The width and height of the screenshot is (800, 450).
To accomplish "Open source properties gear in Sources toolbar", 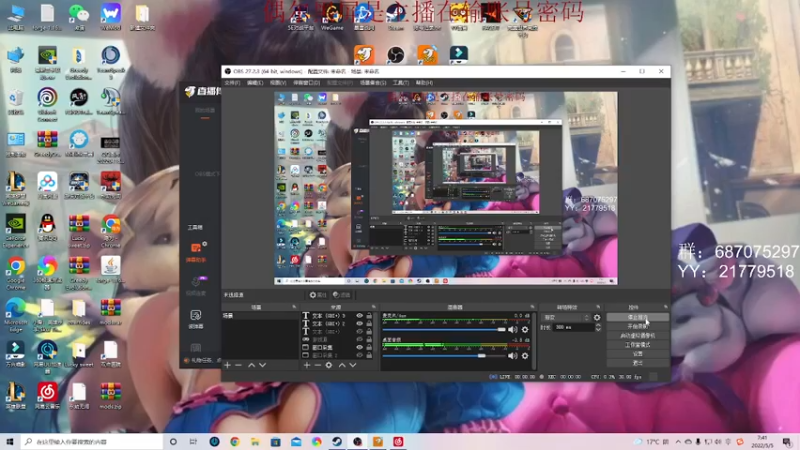I will pyautogui.click(x=329, y=365).
